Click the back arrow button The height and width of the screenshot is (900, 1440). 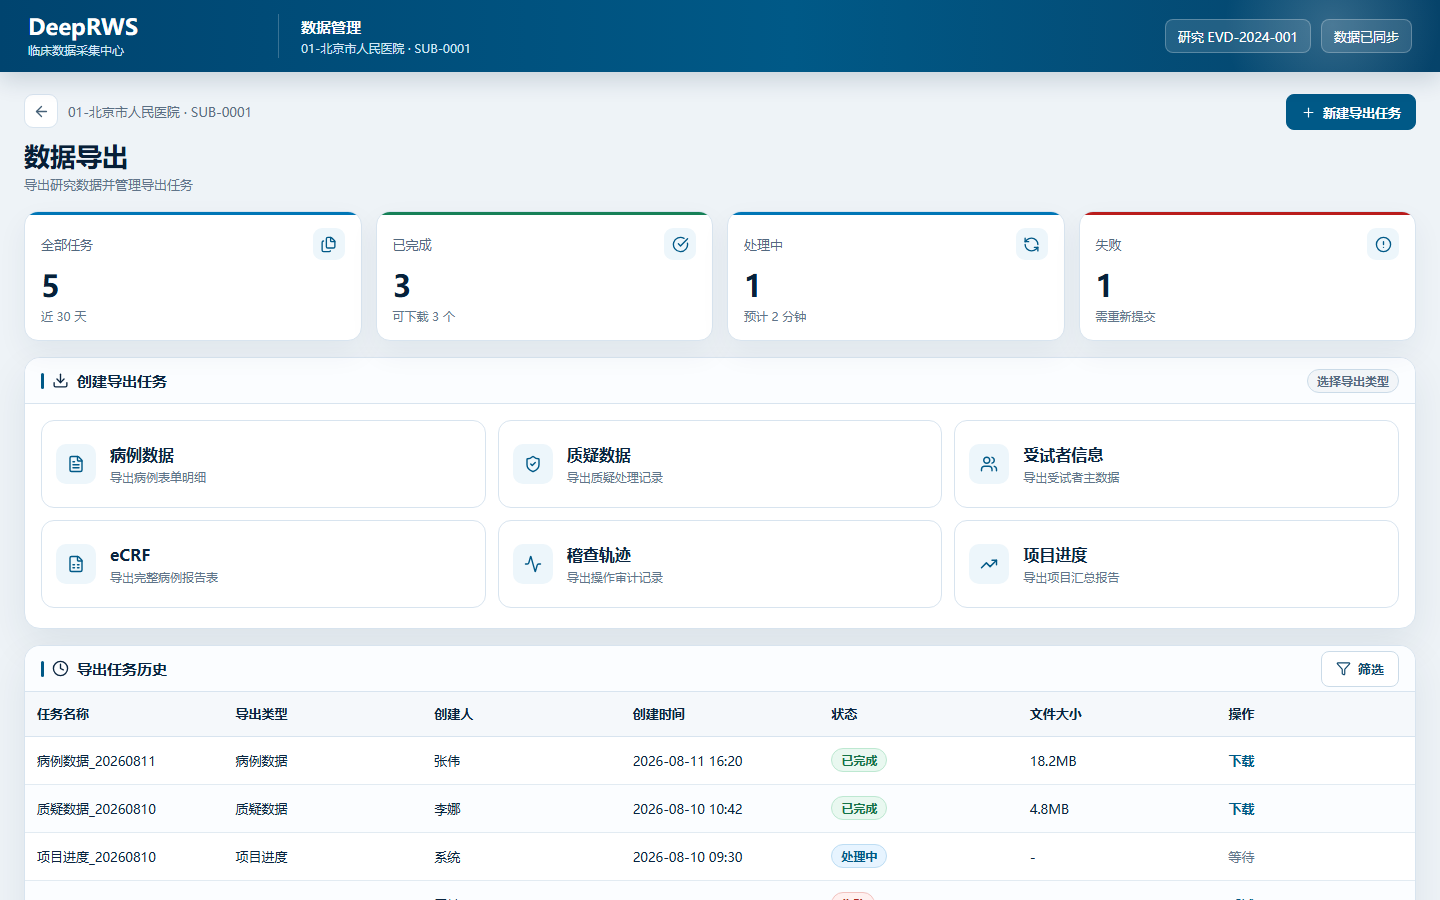click(x=41, y=112)
